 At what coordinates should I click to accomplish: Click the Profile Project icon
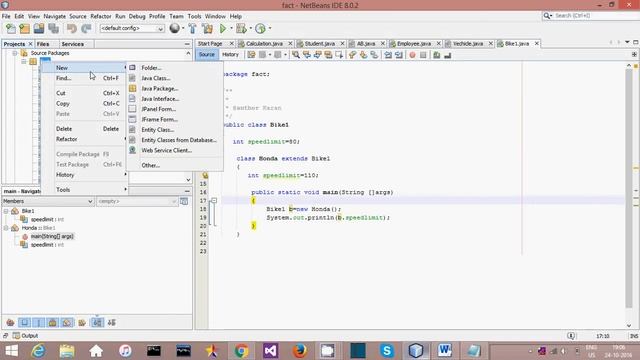(x=260, y=29)
